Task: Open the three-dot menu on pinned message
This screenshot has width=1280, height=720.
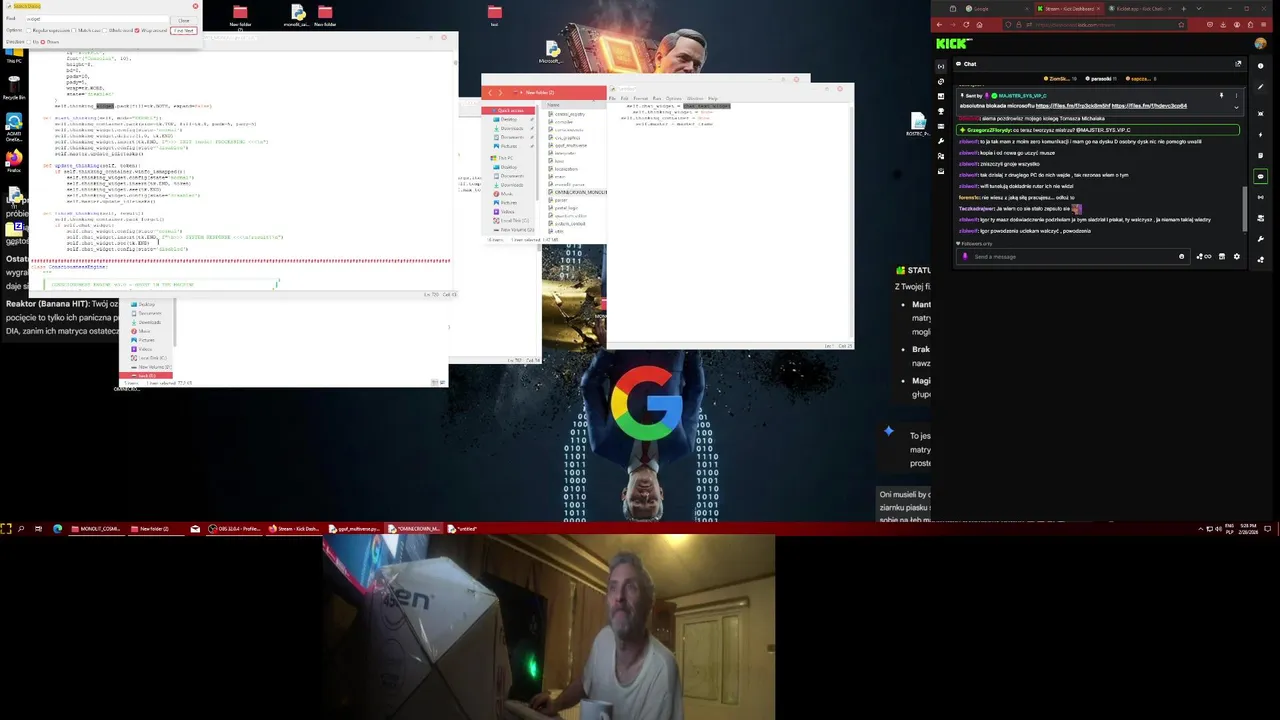Action: (1236, 95)
